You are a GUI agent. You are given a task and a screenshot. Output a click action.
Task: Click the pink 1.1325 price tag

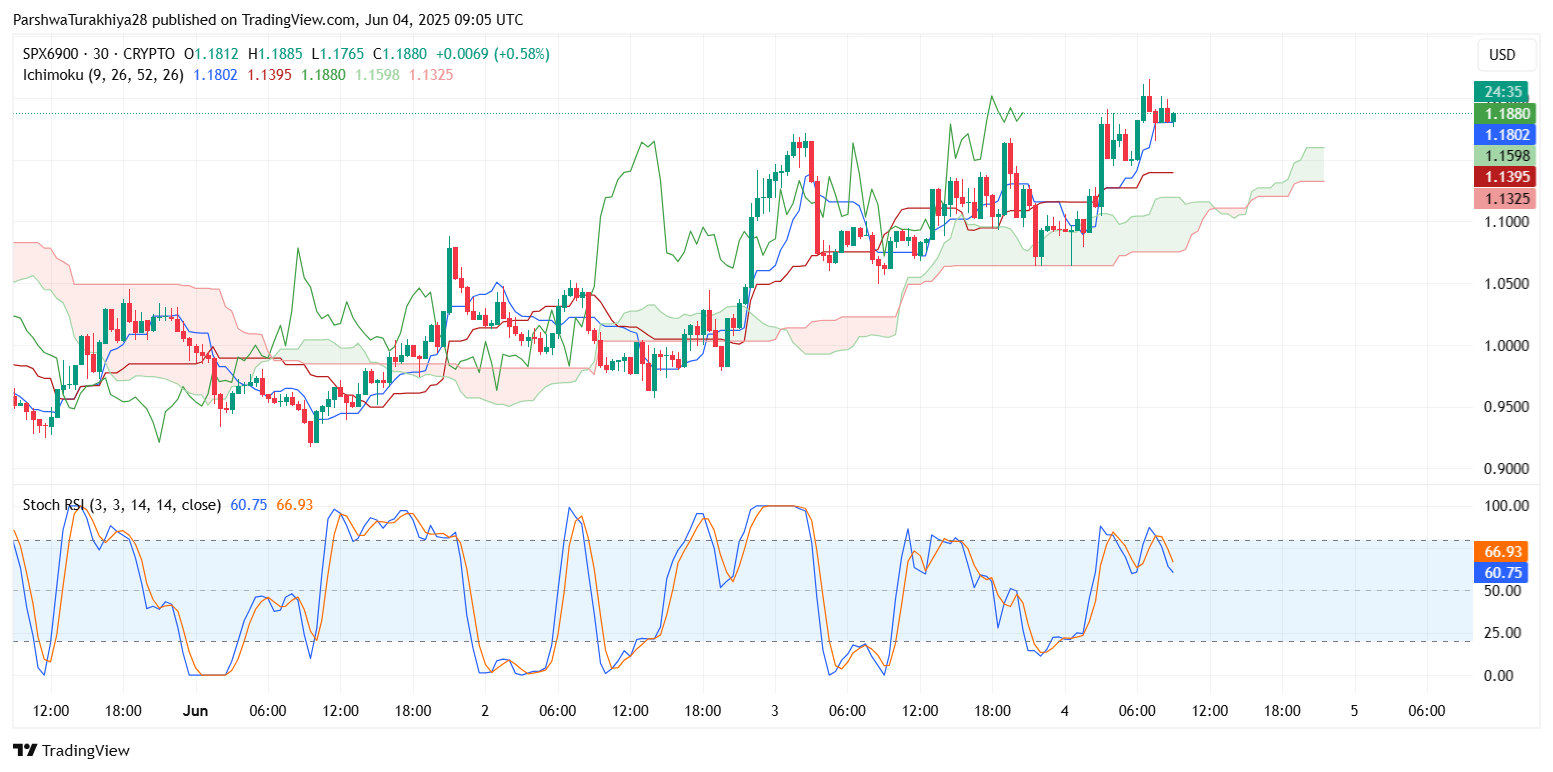[1502, 198]
